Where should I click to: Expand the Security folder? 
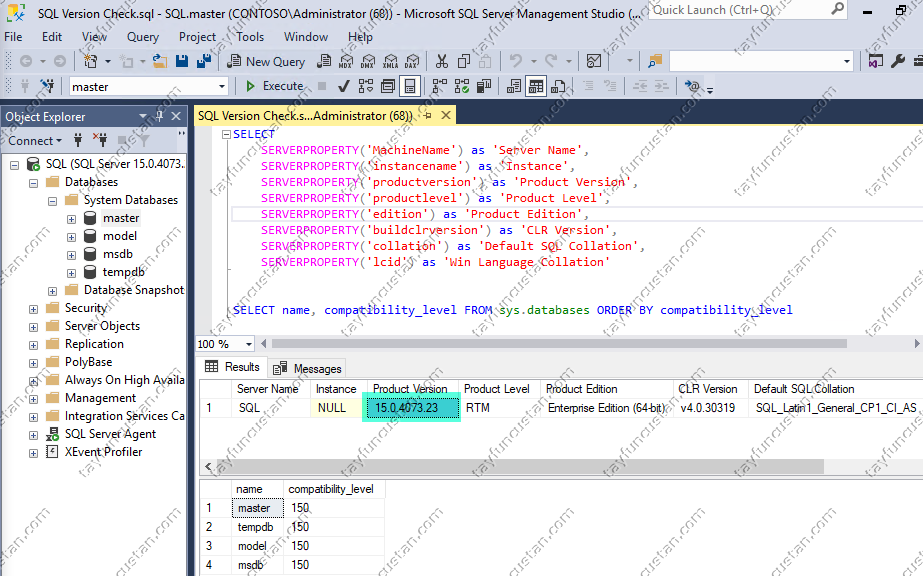[x=34, y=309]
